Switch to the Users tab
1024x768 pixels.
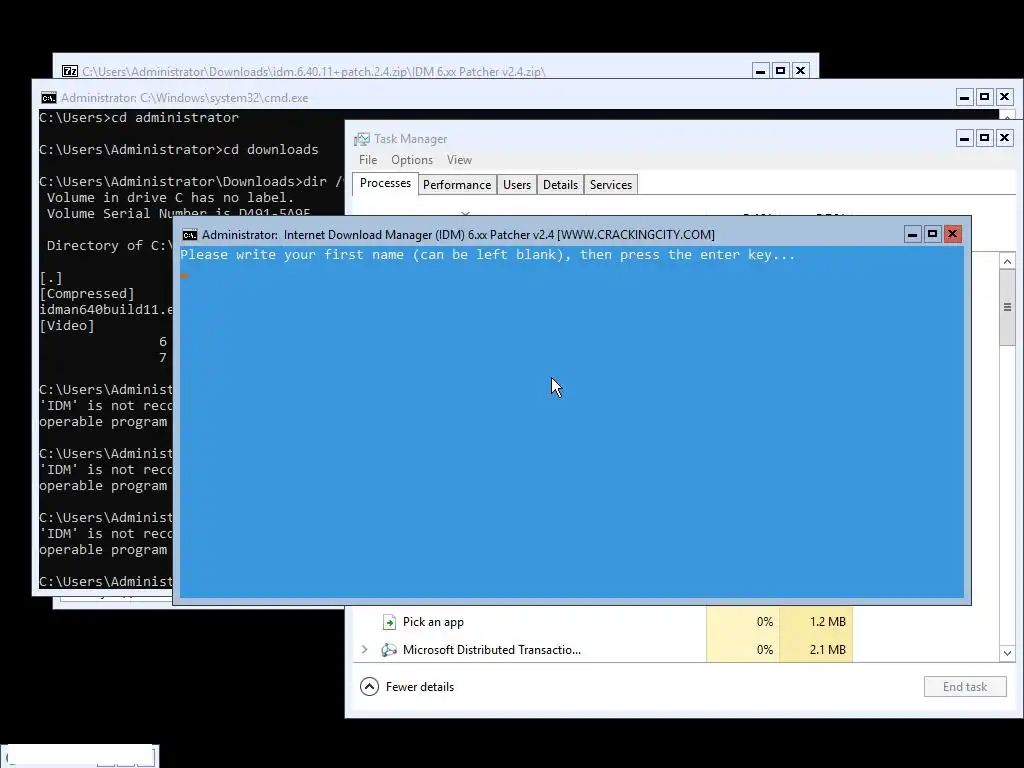[517, 185]
